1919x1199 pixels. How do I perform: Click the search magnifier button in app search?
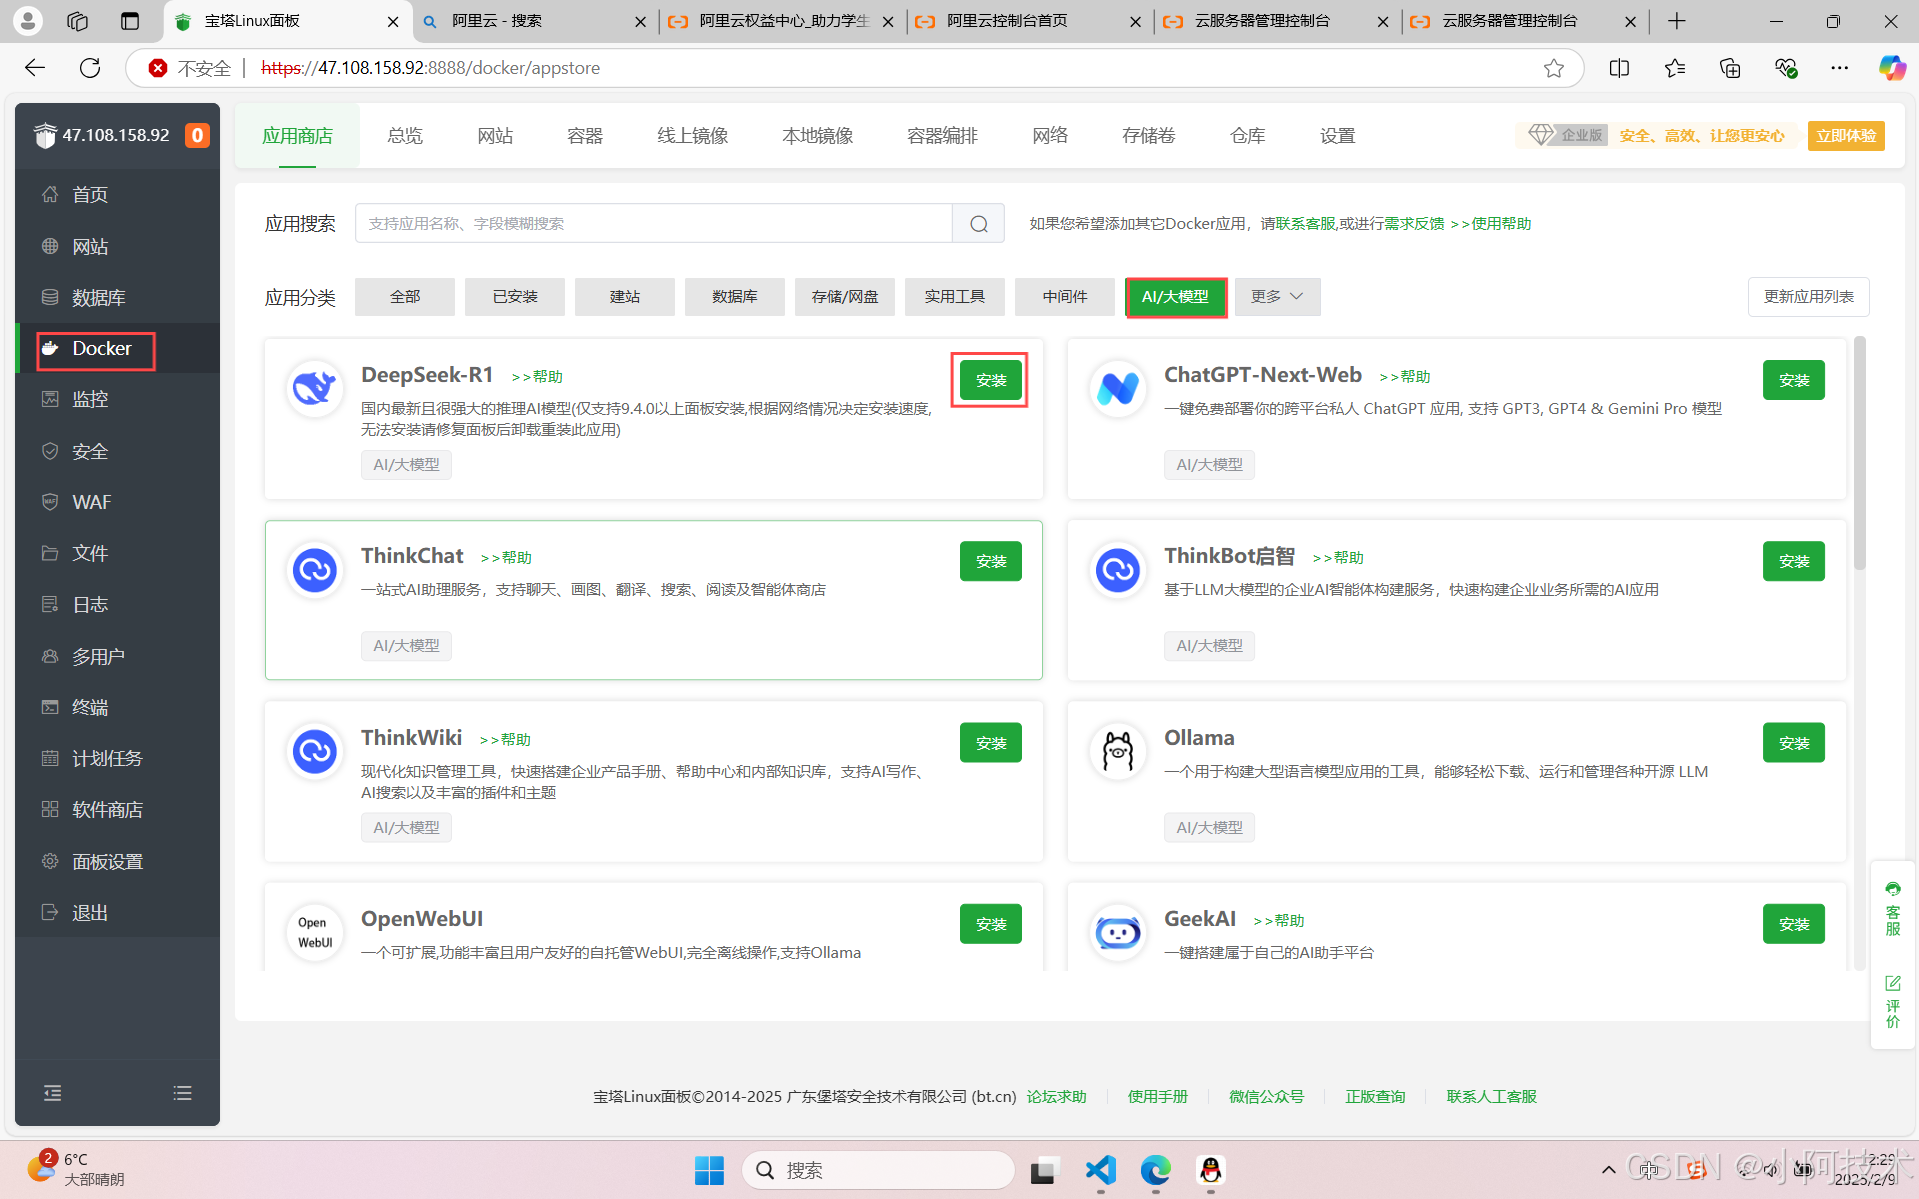tap(978, 223)
